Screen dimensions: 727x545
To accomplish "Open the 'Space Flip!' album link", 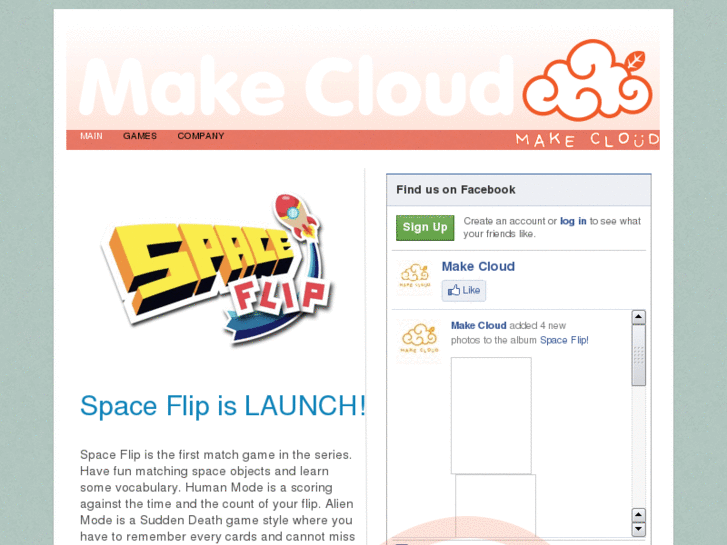I will coord(564,340).
